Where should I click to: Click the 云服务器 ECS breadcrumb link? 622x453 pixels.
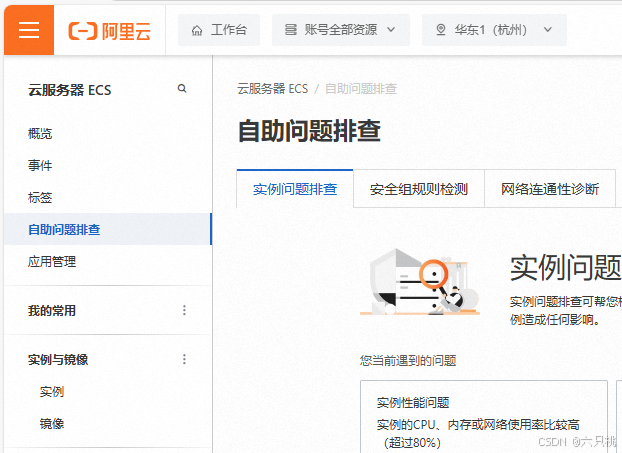click(273, 89)
